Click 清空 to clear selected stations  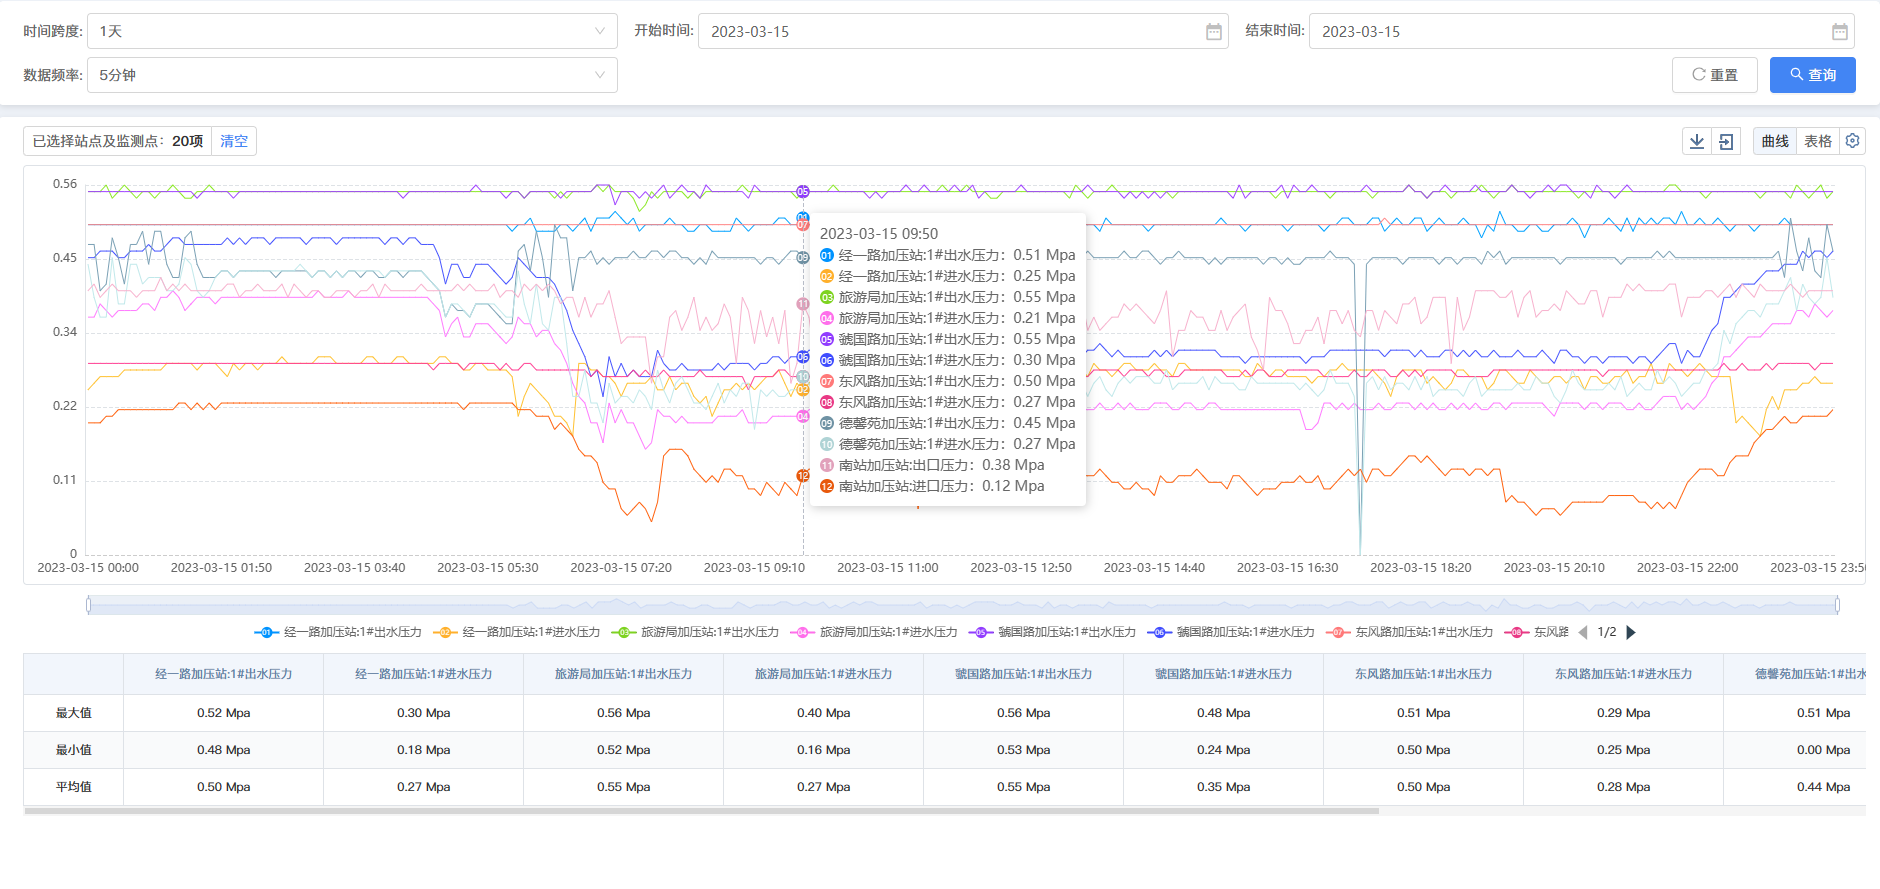[x=234, y=142]
